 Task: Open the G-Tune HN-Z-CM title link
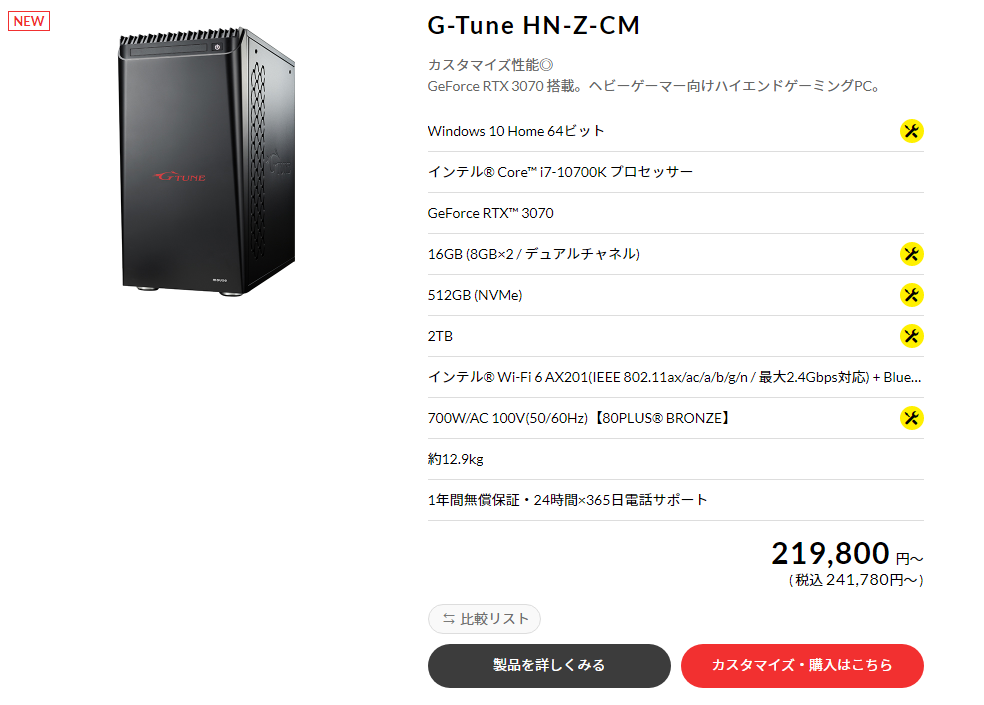pos(533,26)
